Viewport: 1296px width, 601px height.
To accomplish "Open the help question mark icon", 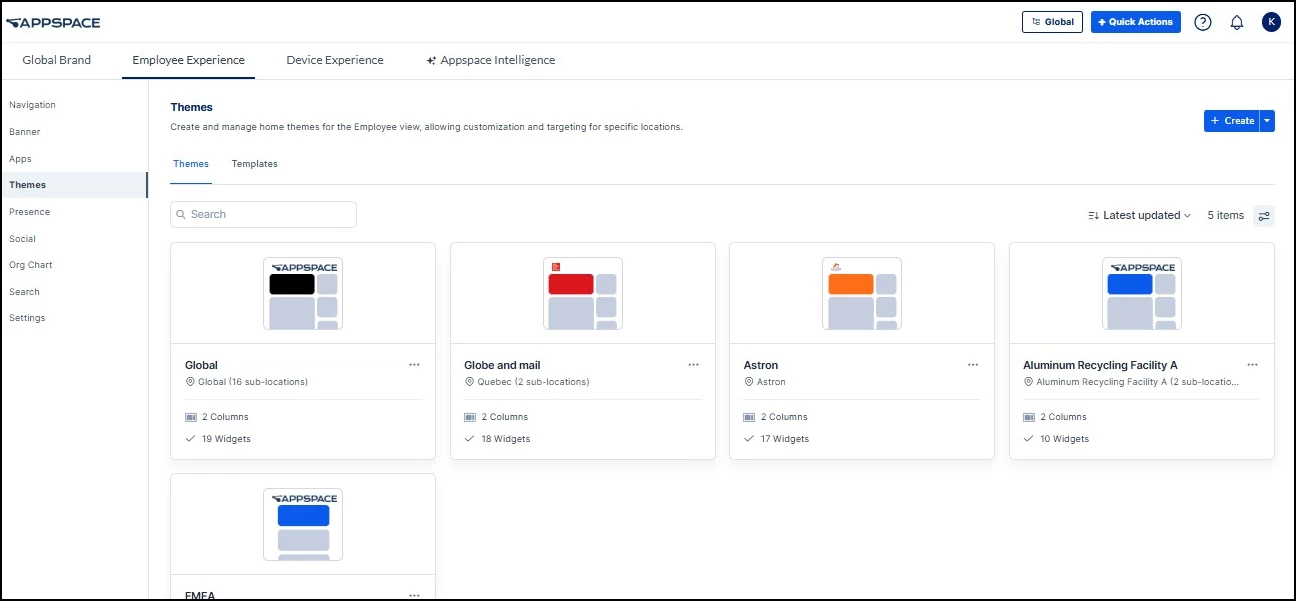I will pyautogui.click(x=1203, y=22).
